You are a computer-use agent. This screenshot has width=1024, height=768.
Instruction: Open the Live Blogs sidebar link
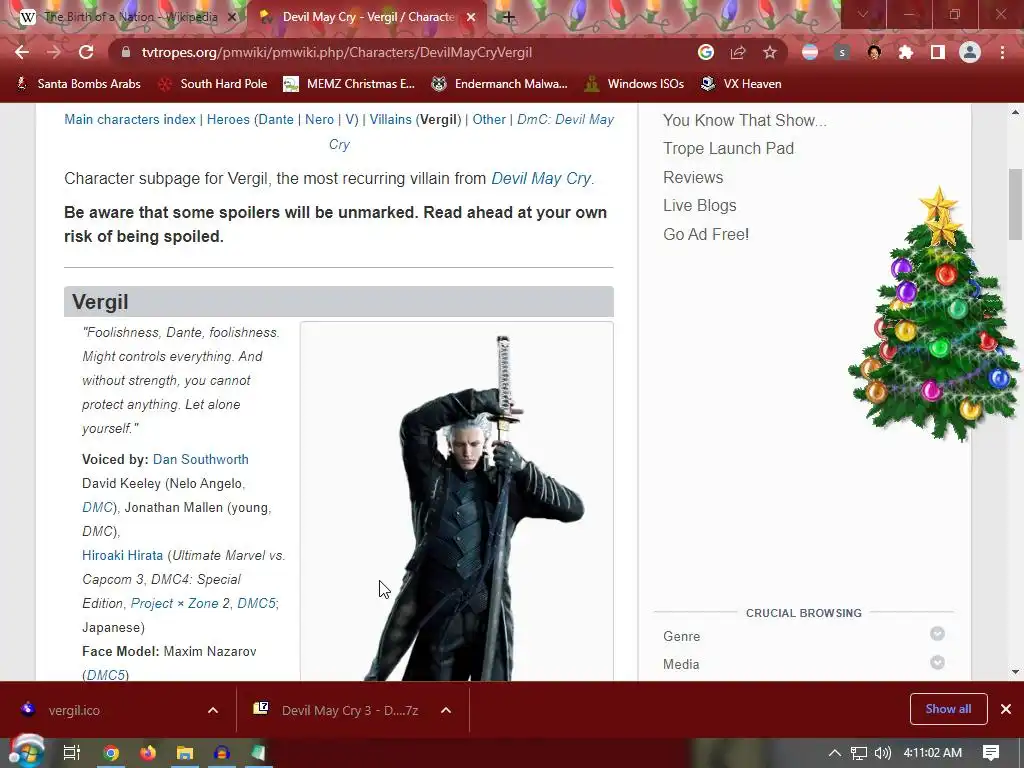click(699, 205)
